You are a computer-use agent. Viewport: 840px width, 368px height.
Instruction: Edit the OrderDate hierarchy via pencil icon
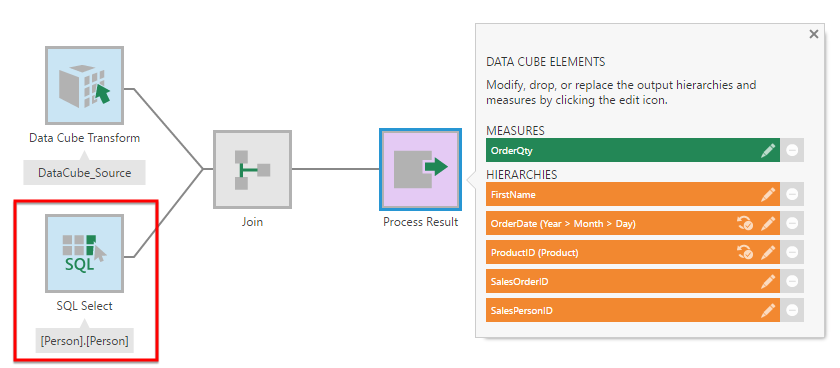pos(768,224)
